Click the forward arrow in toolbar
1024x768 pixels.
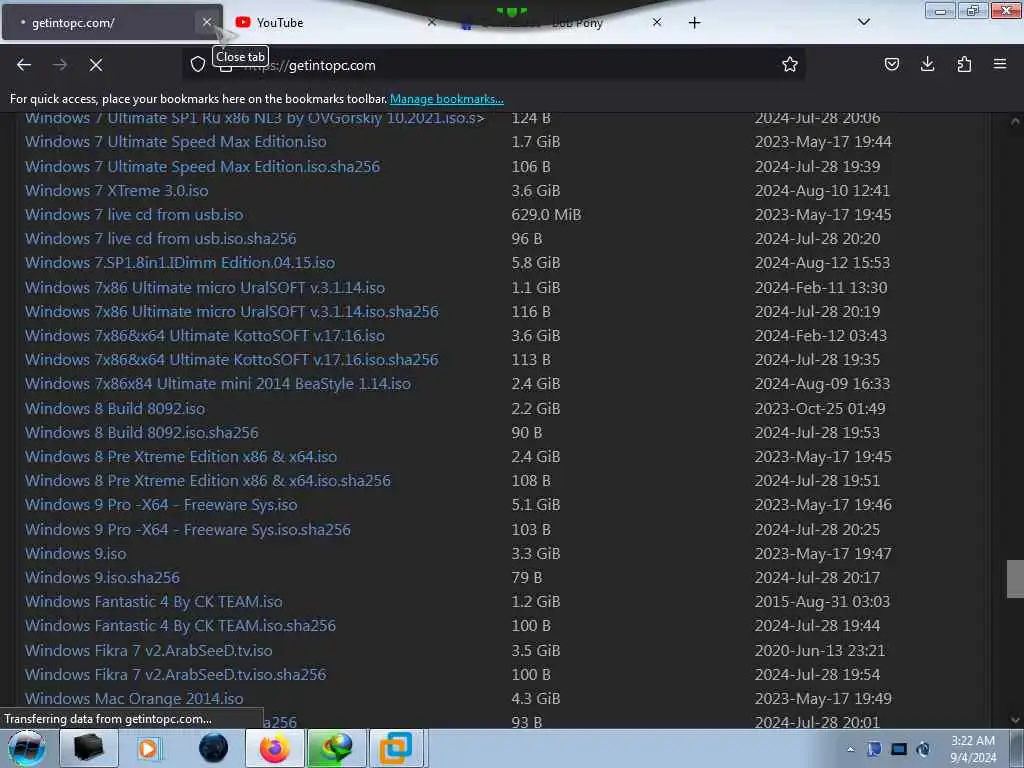60,65
